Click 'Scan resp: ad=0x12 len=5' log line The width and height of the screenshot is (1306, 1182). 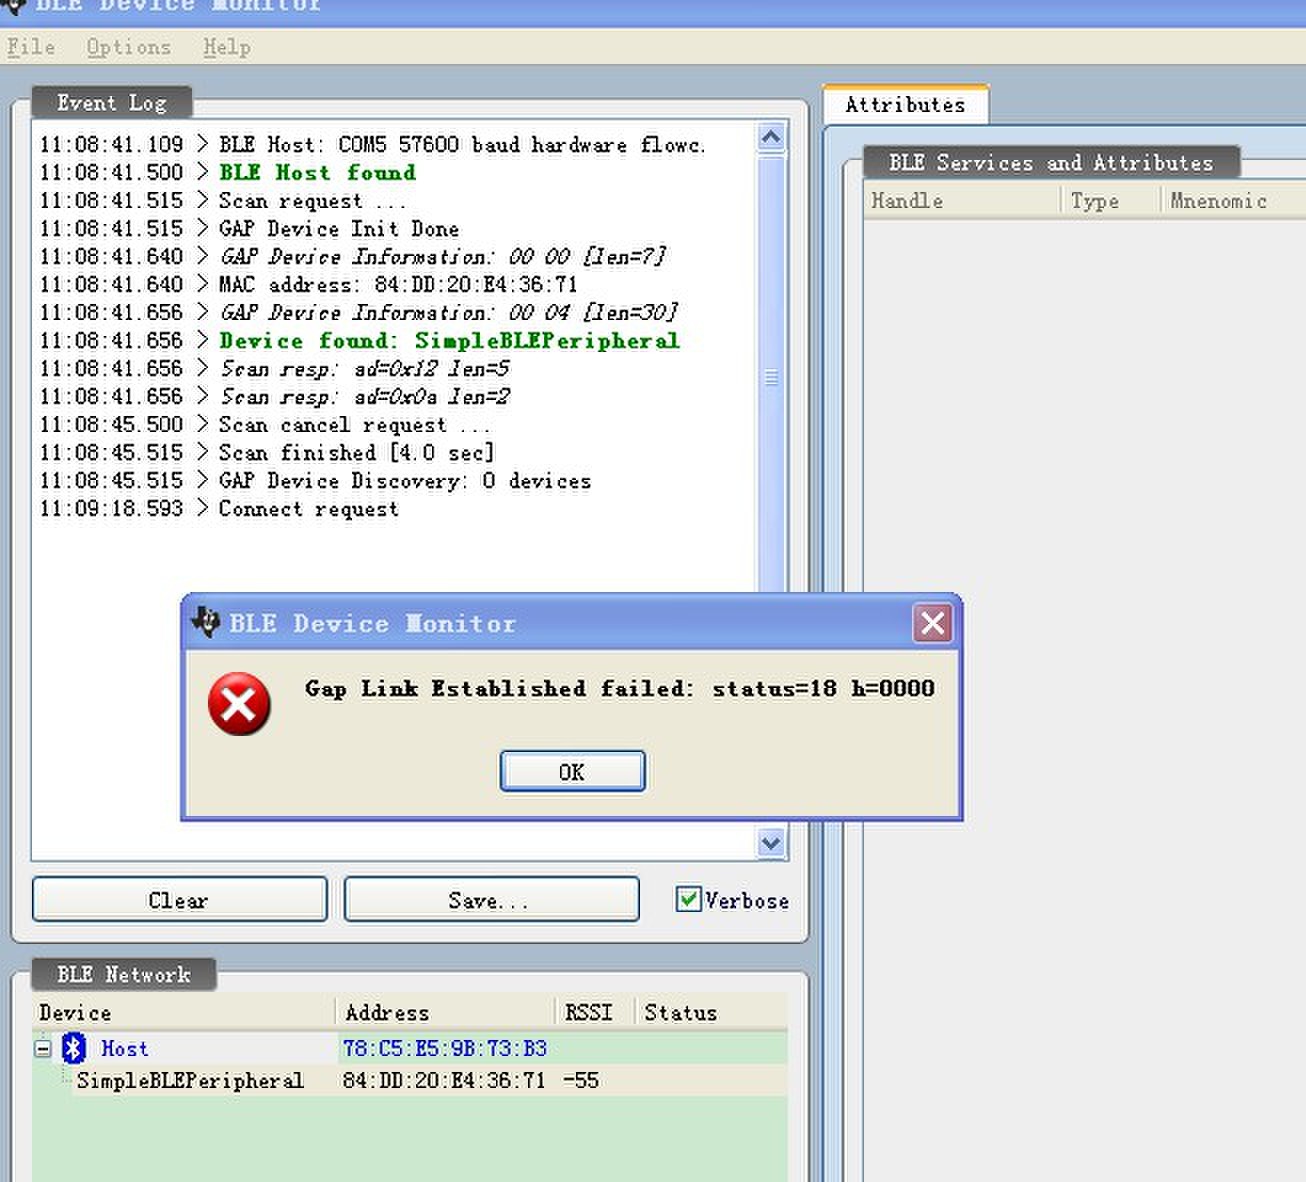click(x=275, y=369)
